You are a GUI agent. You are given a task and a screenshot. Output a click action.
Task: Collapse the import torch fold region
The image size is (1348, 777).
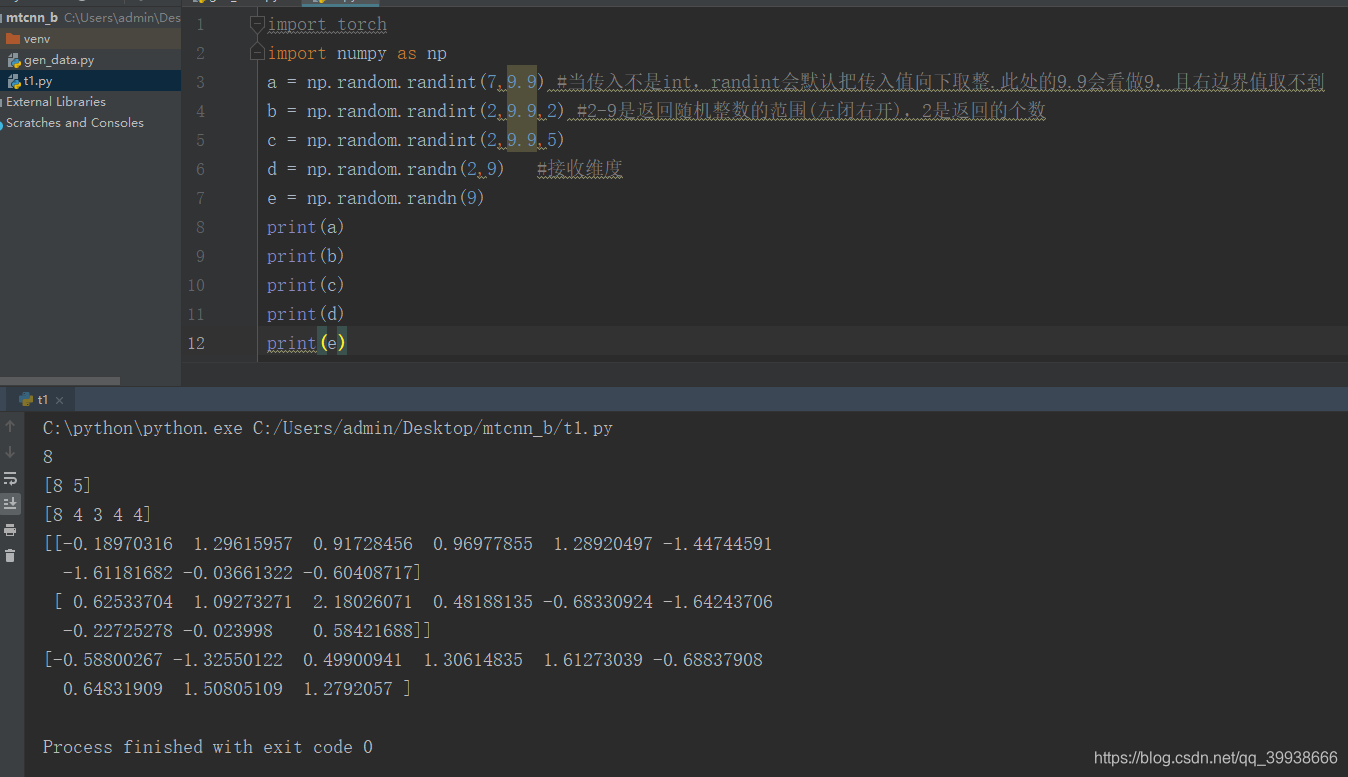click(256, 22)
